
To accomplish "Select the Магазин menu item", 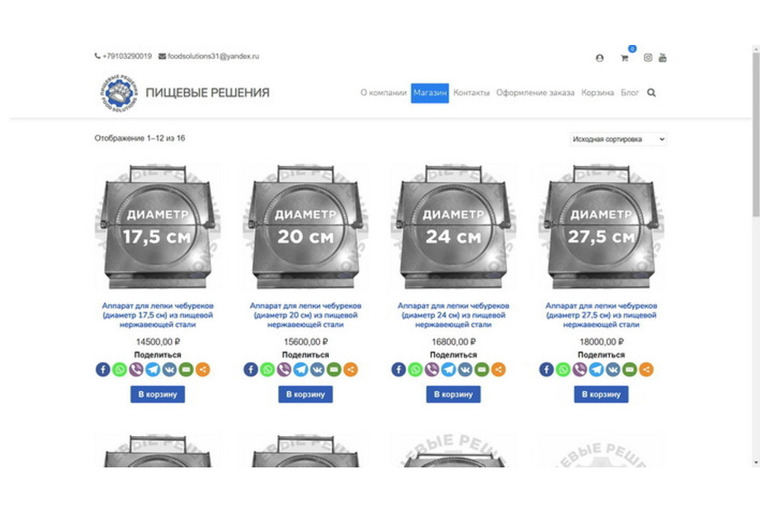I will coord(430,93).
